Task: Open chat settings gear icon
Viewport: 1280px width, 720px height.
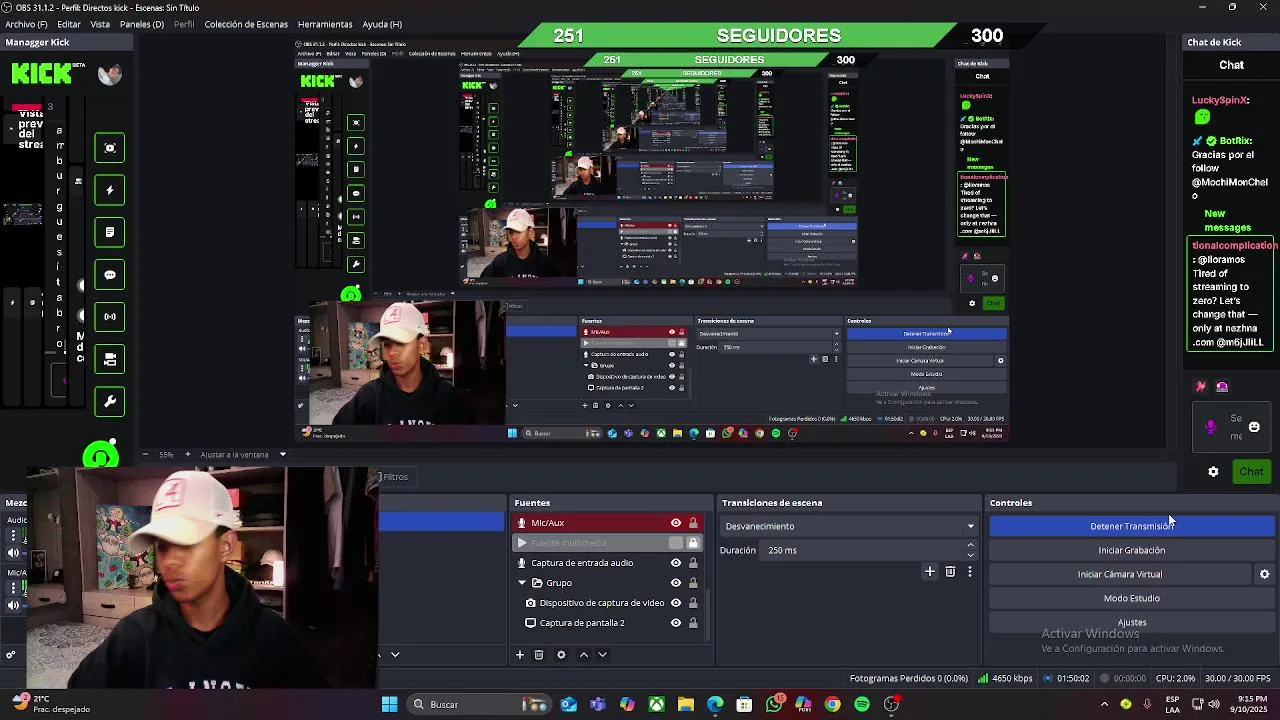Action: pyautogui.click(x=1213, y=472)
